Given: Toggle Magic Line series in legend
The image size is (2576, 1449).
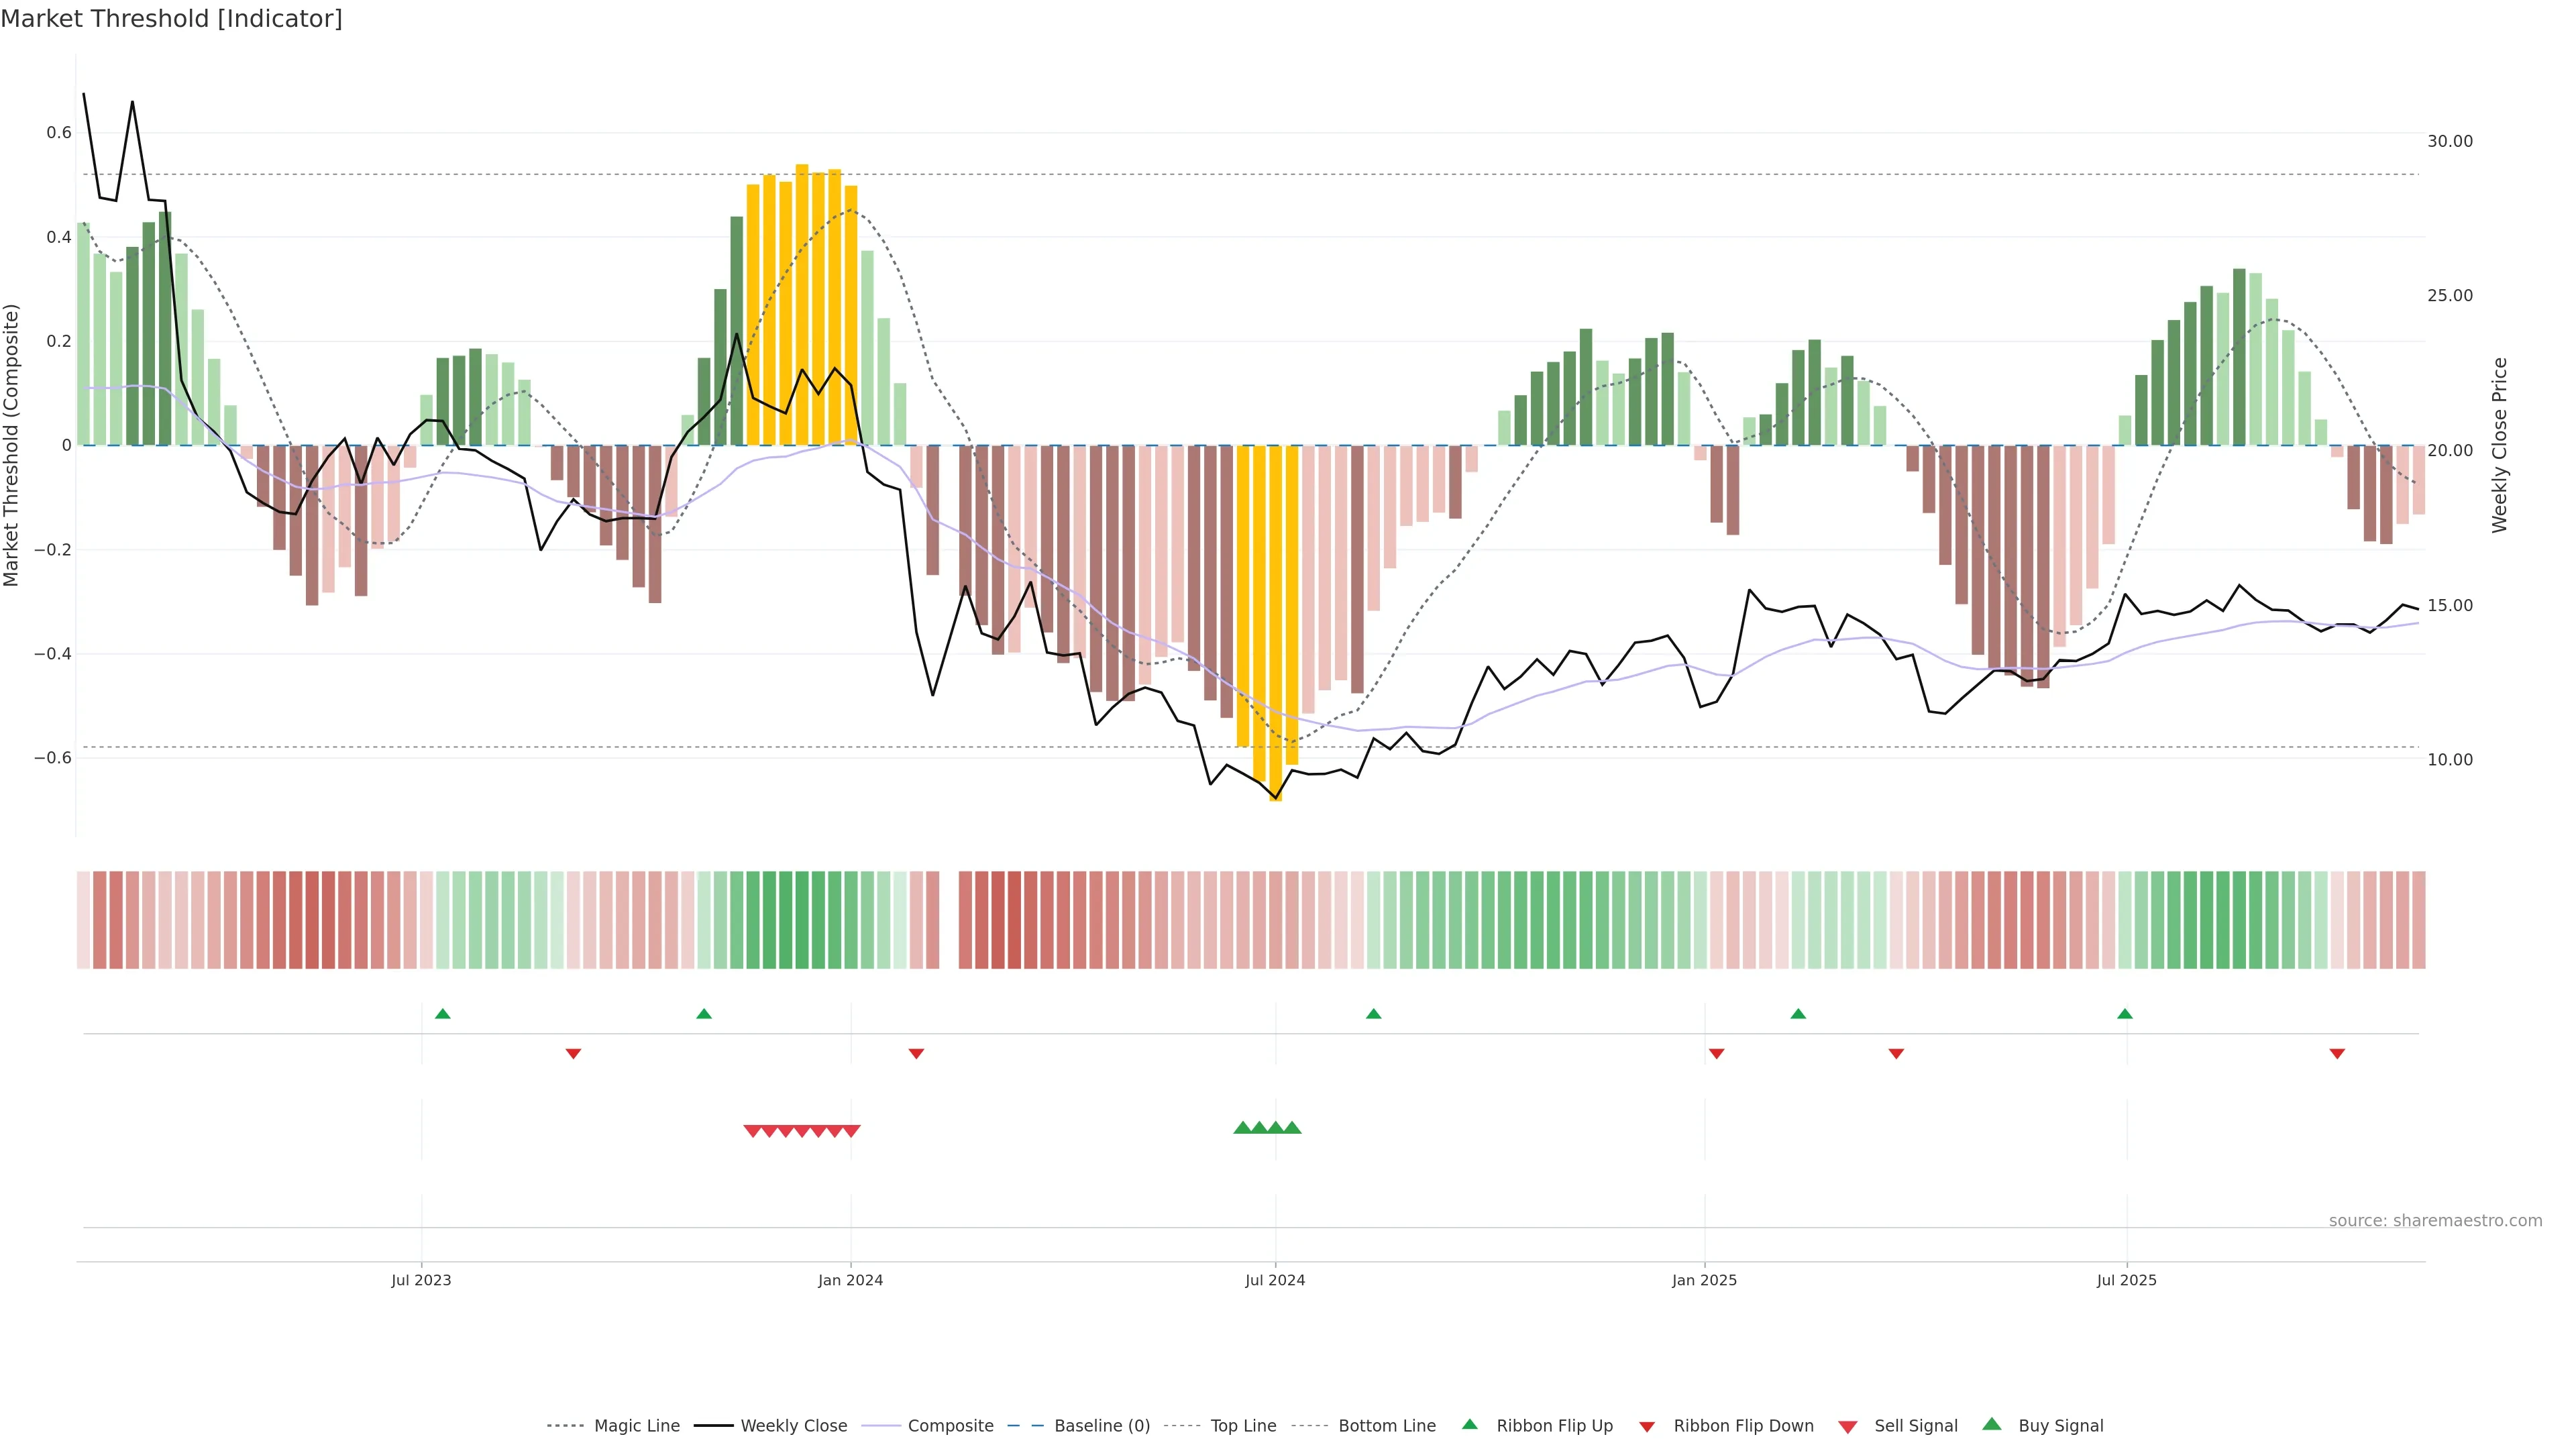Looking at the screenshot, I should coord(636,1426).
